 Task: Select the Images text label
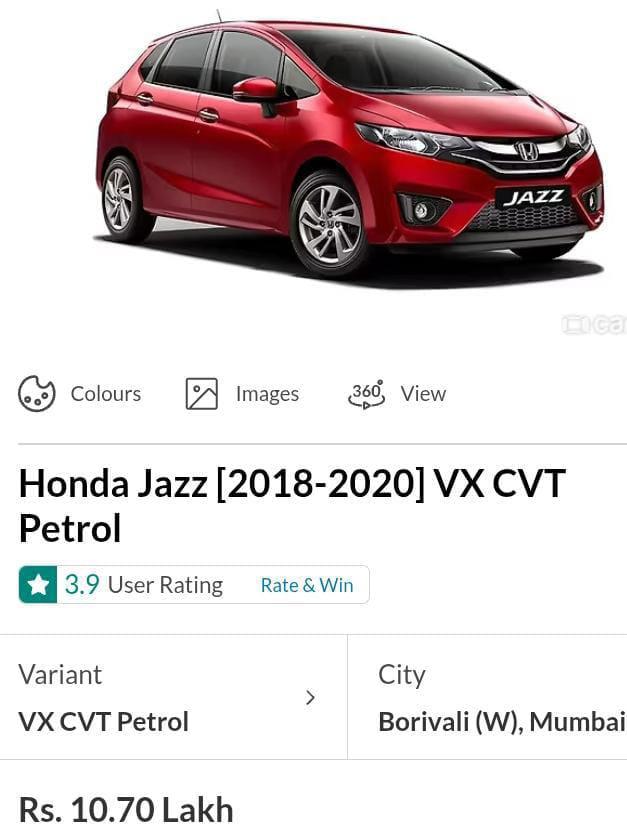point(267,394)
